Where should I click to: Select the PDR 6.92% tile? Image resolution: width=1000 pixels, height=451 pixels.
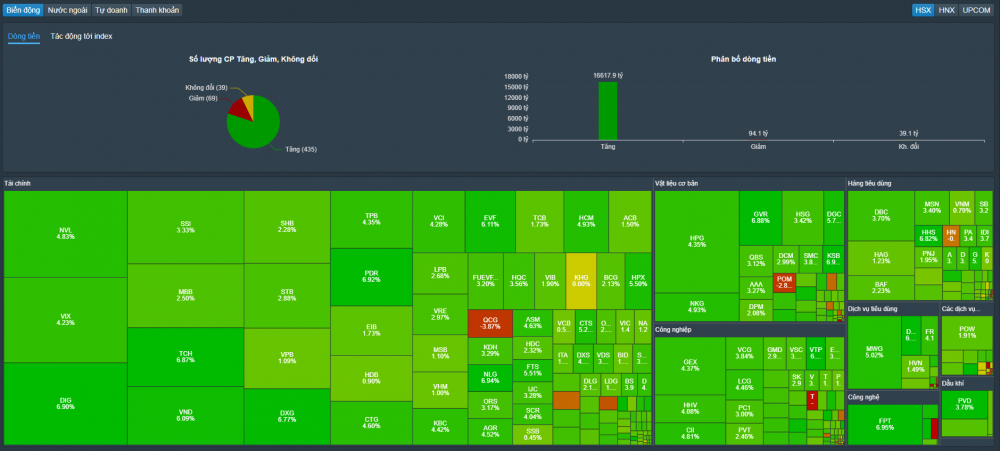(371, 277)
